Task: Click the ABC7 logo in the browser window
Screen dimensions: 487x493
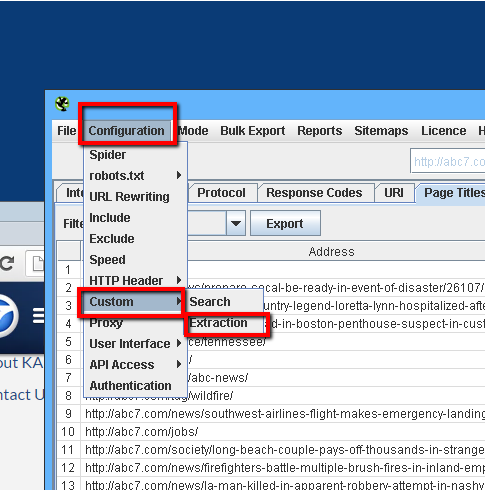Action: coord(7,315)
